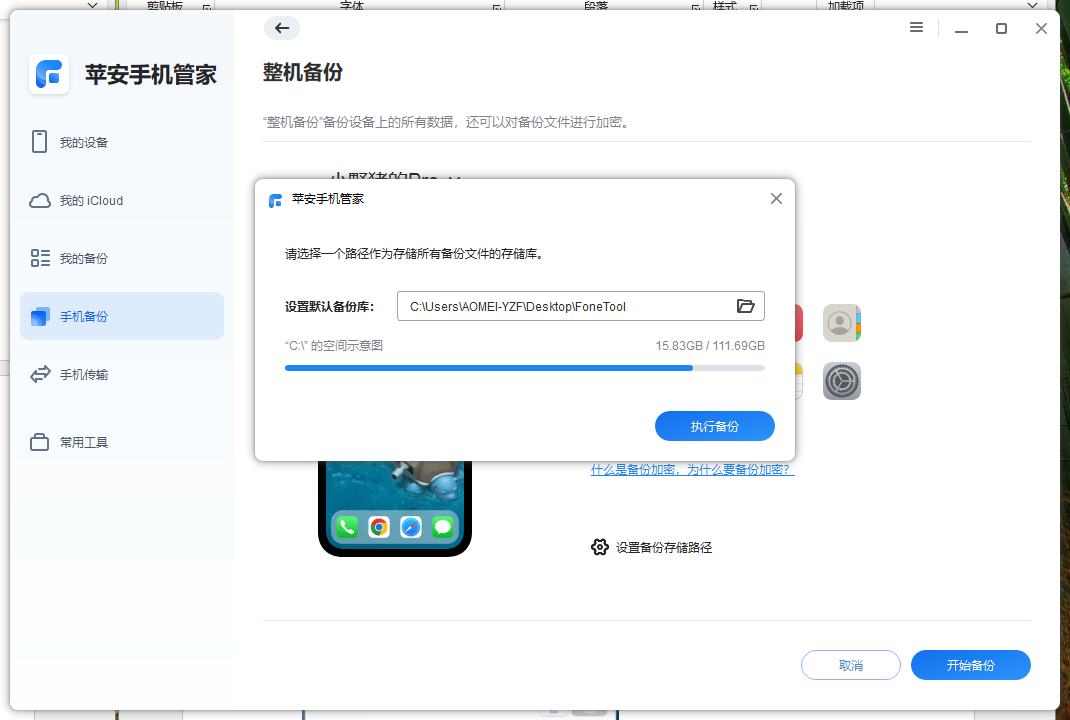Screen dimensions: 1070x720
Task: Click the back arrow above 整机备份
Action: (x=282, y=28)
